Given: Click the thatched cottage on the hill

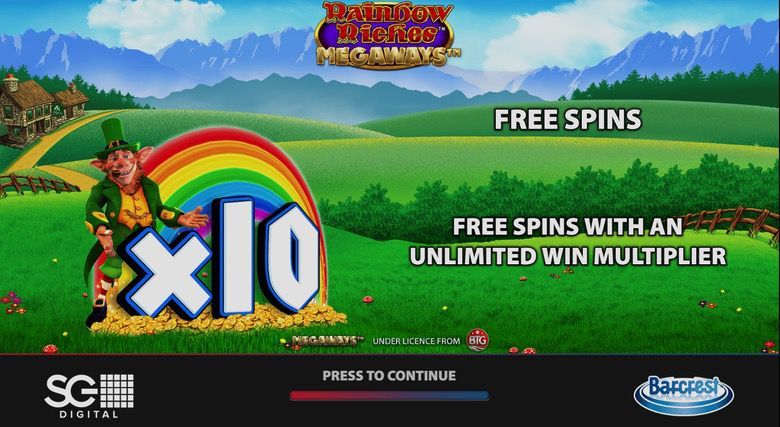Looking at the screenshot, I should click(42, 107).
